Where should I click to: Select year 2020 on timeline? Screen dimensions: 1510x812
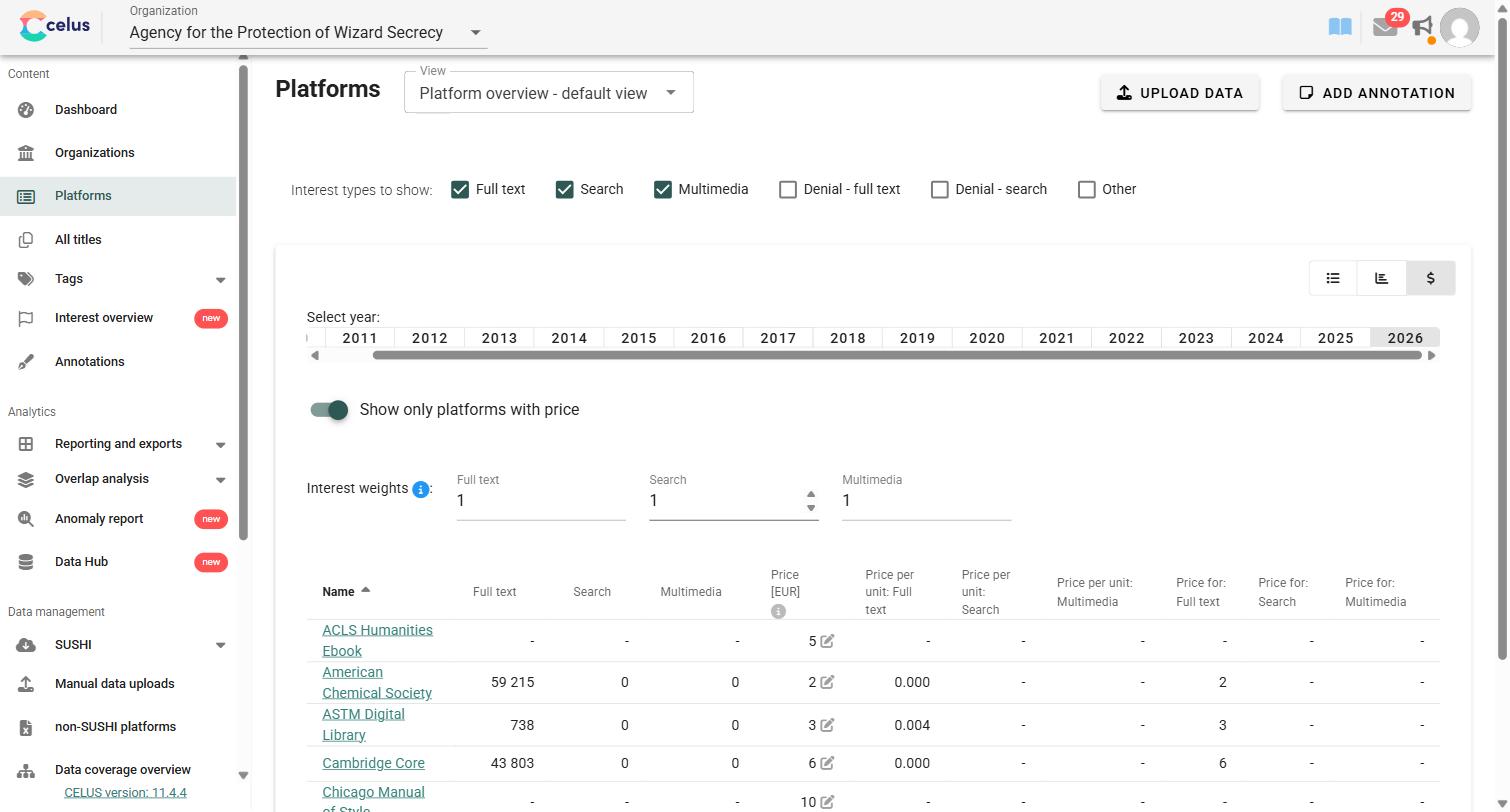987,338
